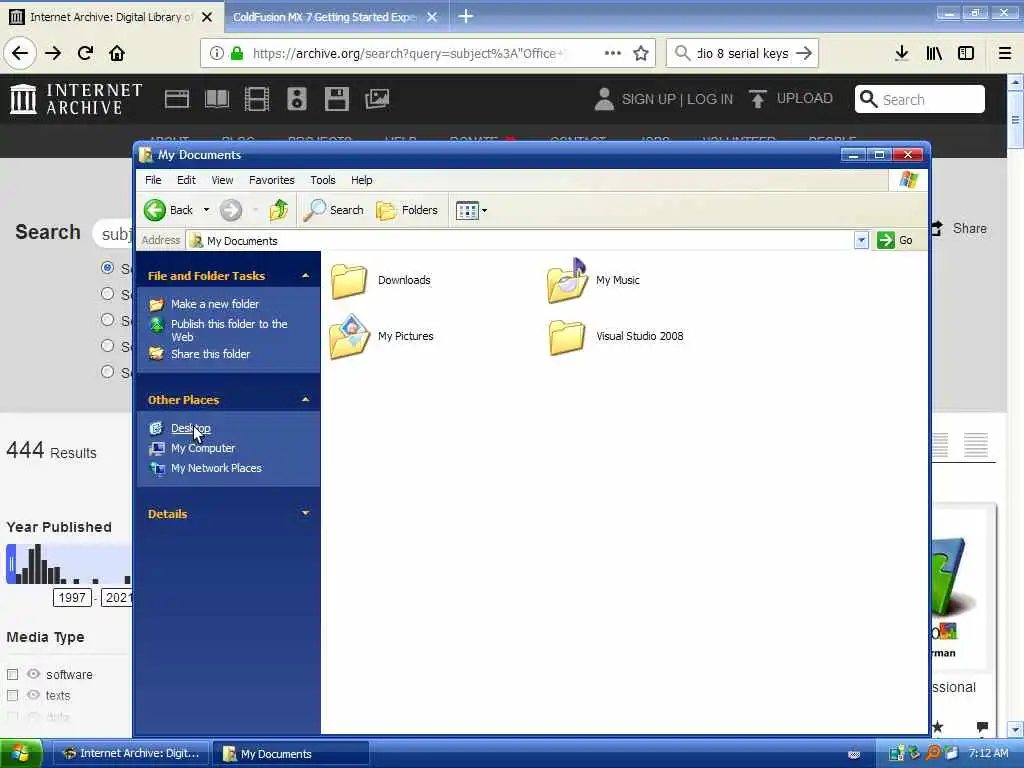Screen dimensions: 1024x768
Task: Go back in My Documents Explorer
Action: click(168, 210)
